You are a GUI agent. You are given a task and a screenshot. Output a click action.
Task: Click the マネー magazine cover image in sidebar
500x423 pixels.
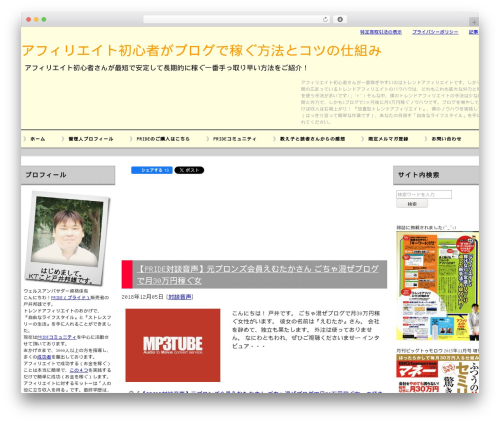(x=437, y=373)
